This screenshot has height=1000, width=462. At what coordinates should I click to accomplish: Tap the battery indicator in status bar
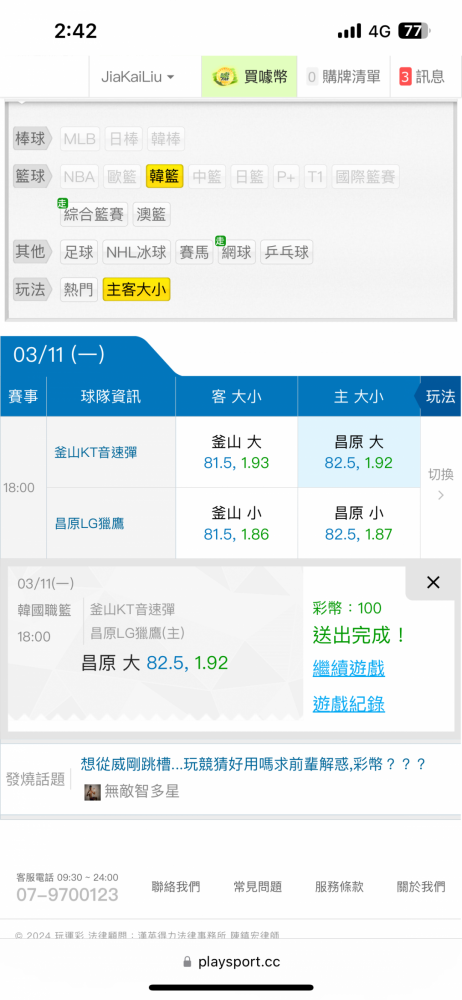414,31
